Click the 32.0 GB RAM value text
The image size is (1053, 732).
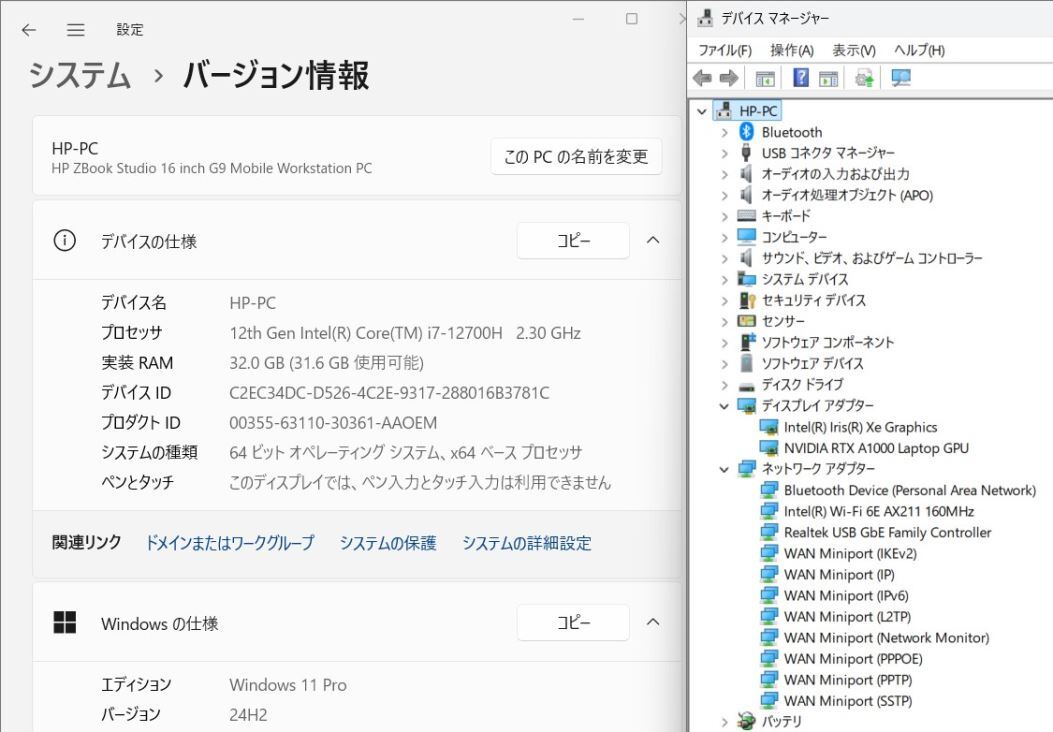[x=326, y=363]
